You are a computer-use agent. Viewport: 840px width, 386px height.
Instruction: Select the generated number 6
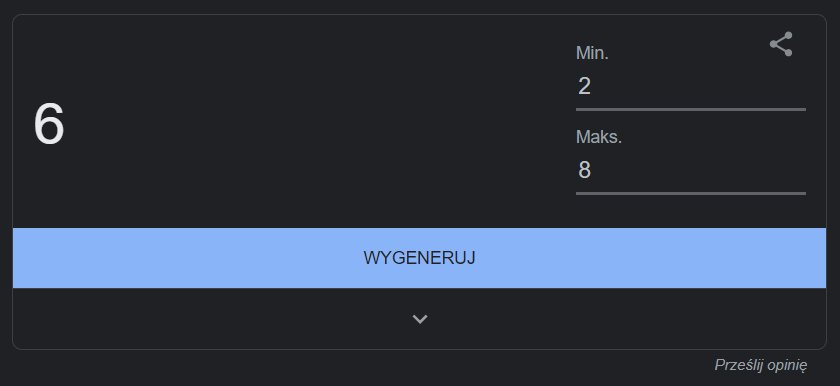(49, 124)
